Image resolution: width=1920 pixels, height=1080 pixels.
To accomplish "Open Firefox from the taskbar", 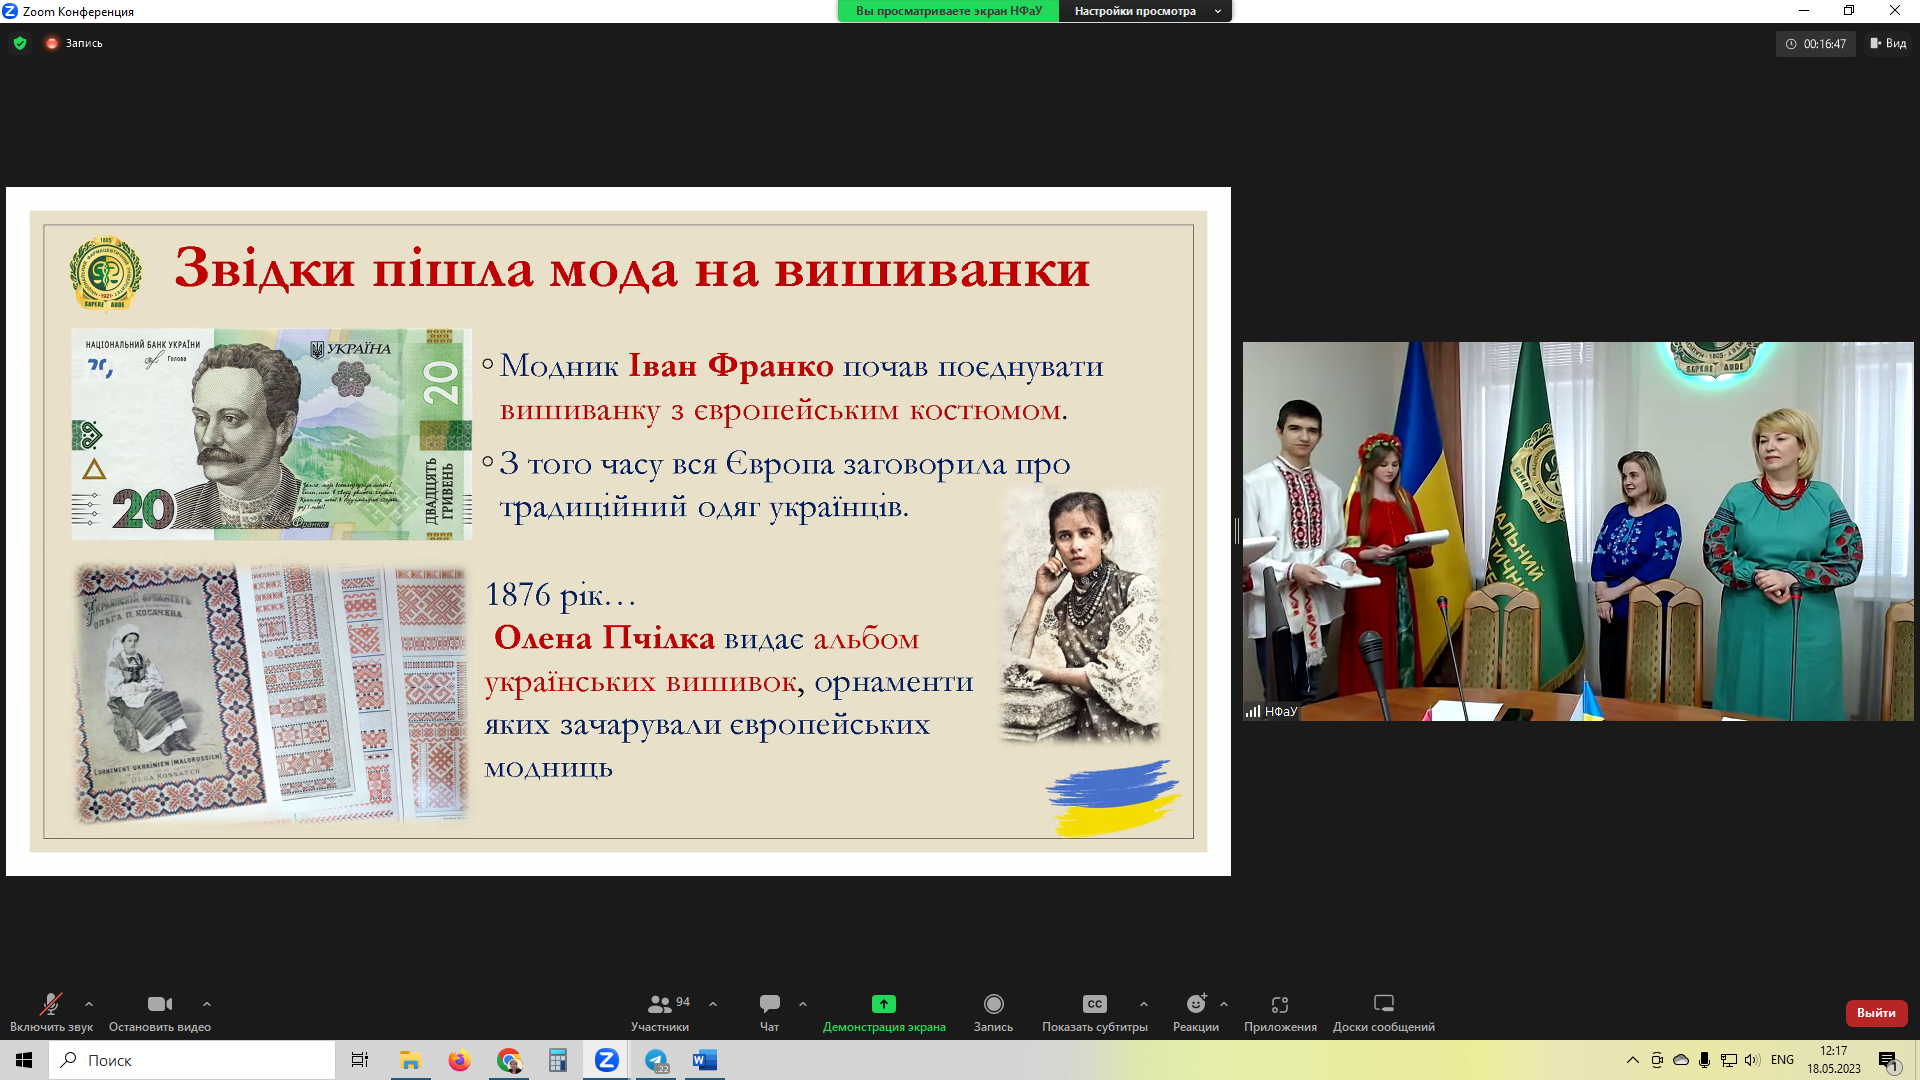I will [x=459, y=1060].
